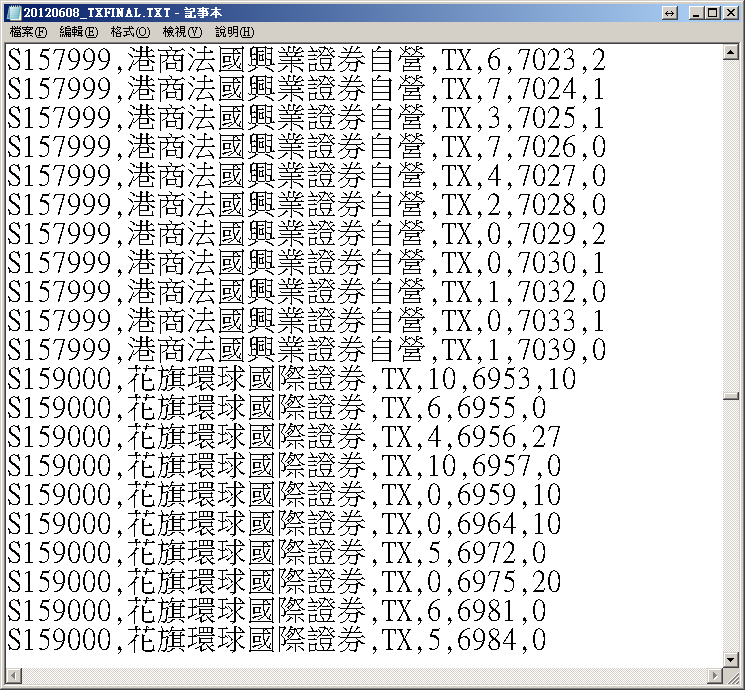Click the line ending with 7028,0

point(306,205)
